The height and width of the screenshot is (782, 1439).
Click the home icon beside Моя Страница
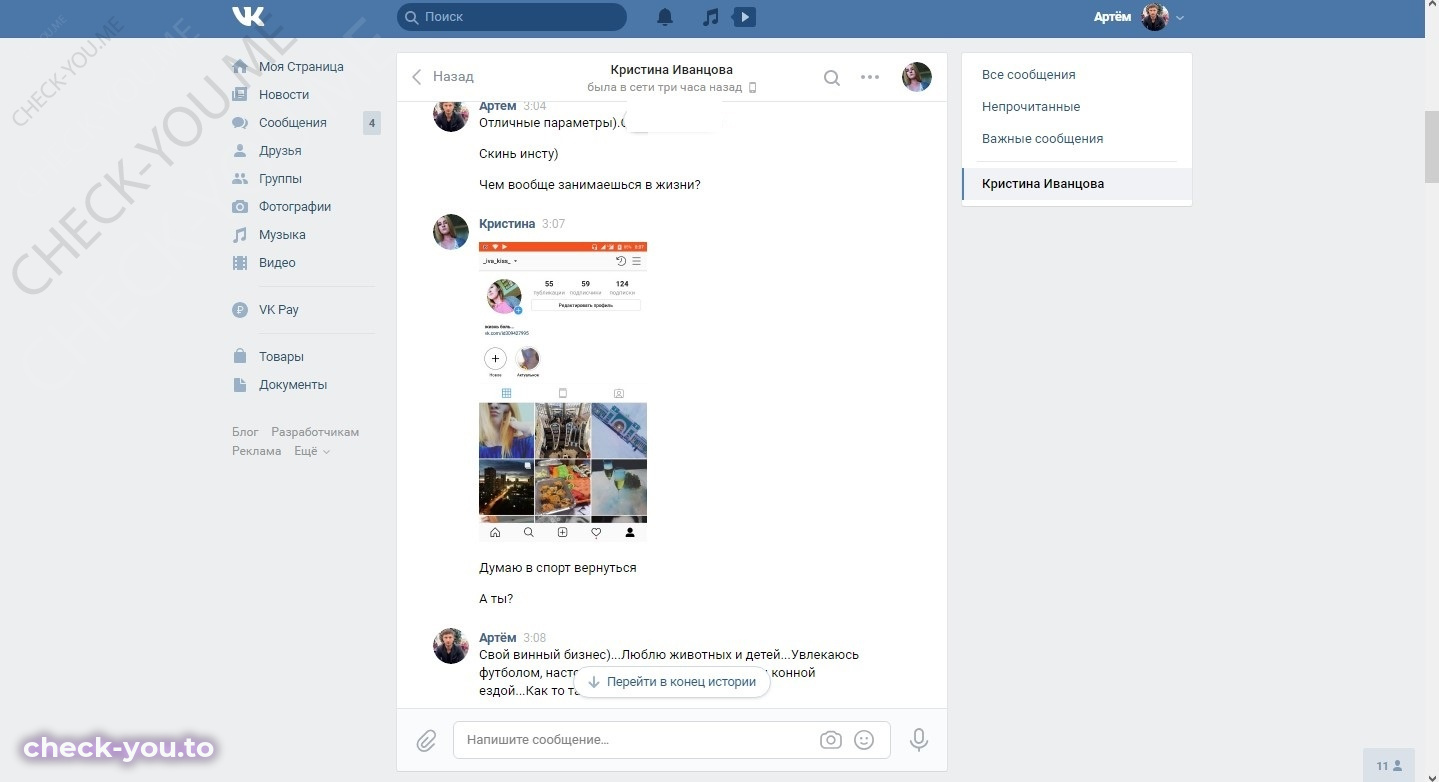point(240,67)
